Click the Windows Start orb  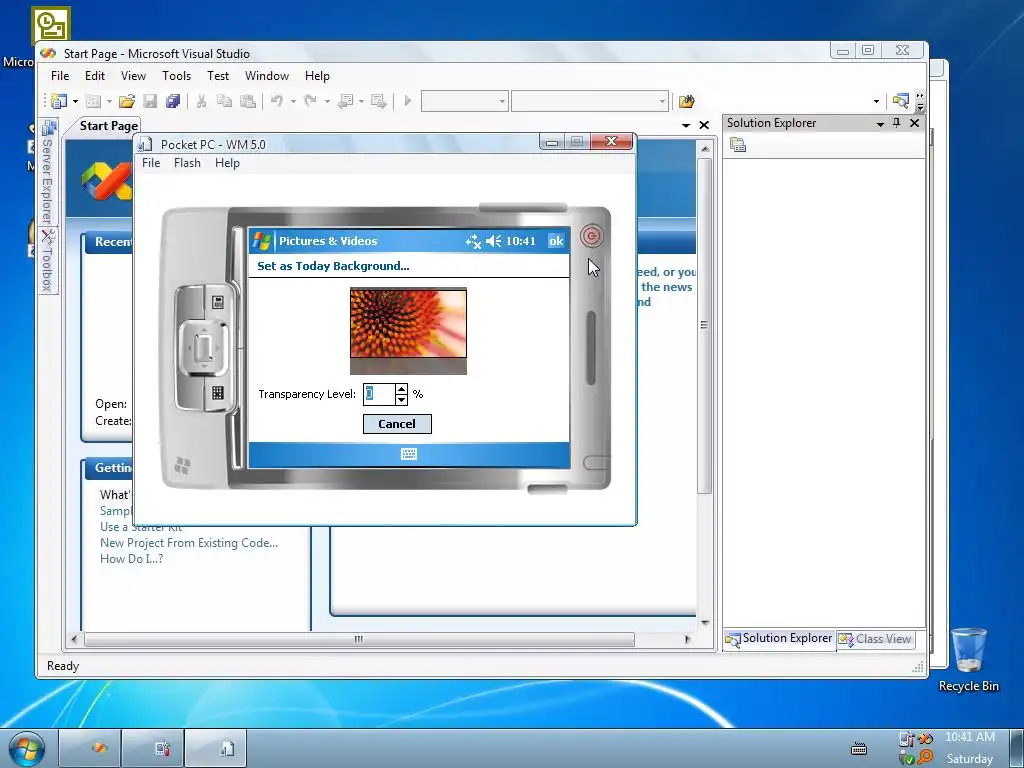point(26,748)
